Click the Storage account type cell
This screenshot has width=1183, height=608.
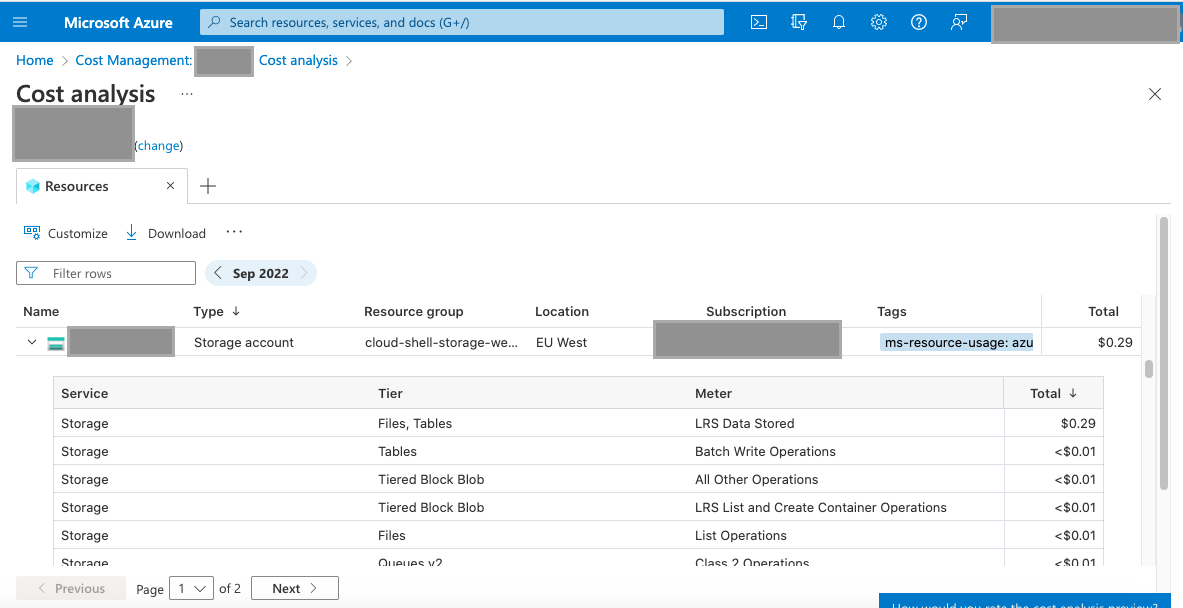(244, 342)
